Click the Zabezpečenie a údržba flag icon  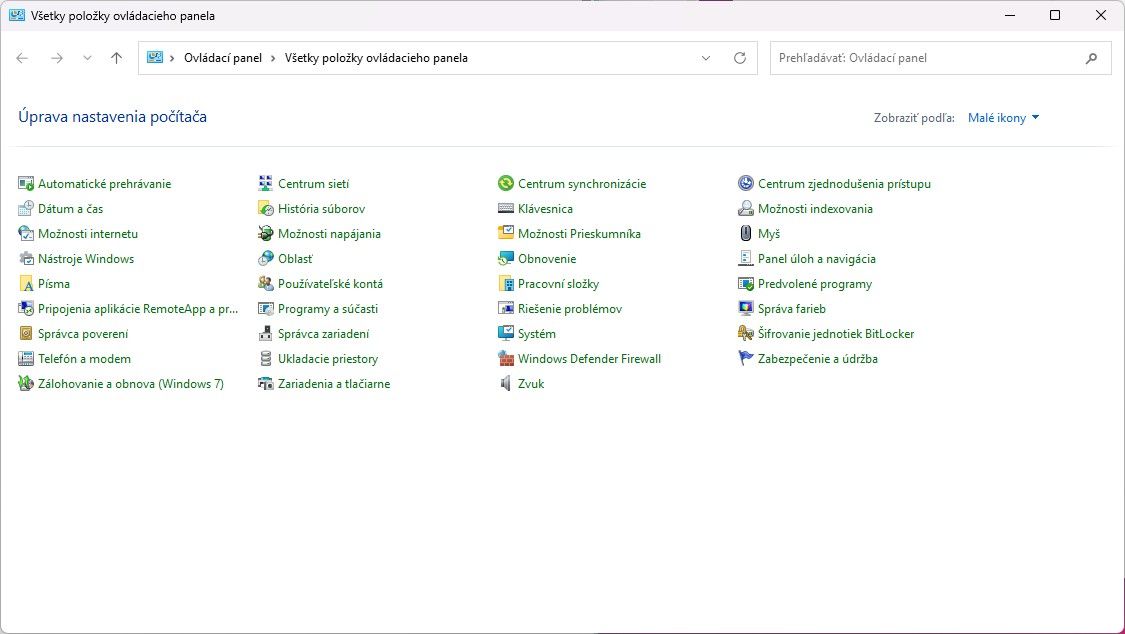point(745,359)
